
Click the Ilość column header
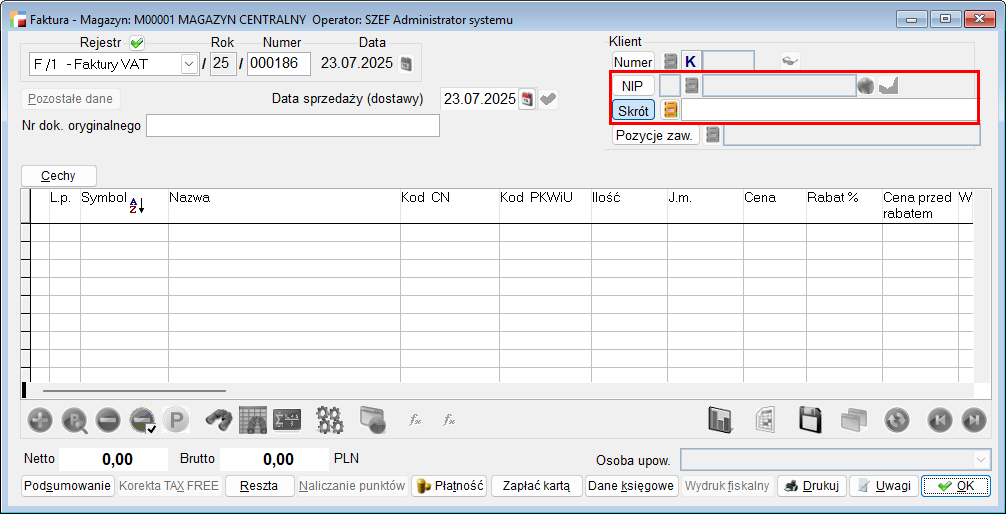tap(629, 206)
